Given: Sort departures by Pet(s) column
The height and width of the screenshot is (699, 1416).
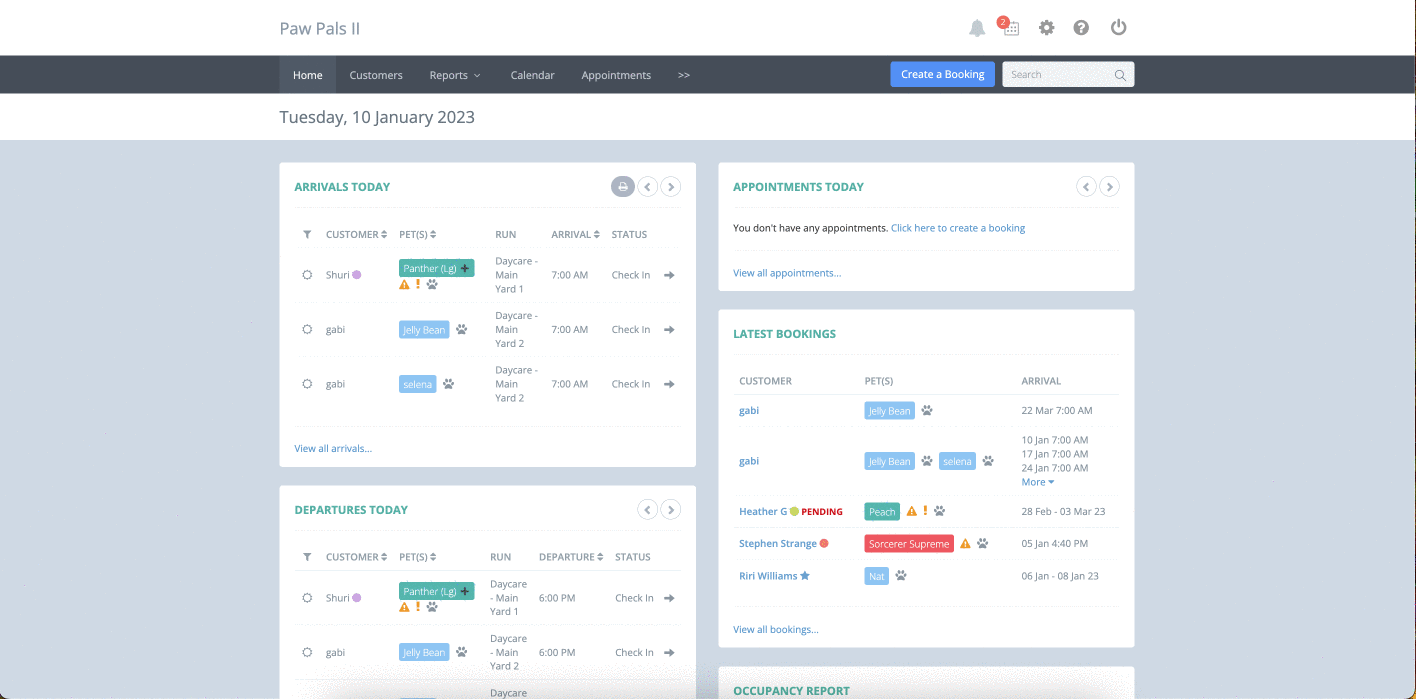Looking at the screenshot, I should (418, 558).
